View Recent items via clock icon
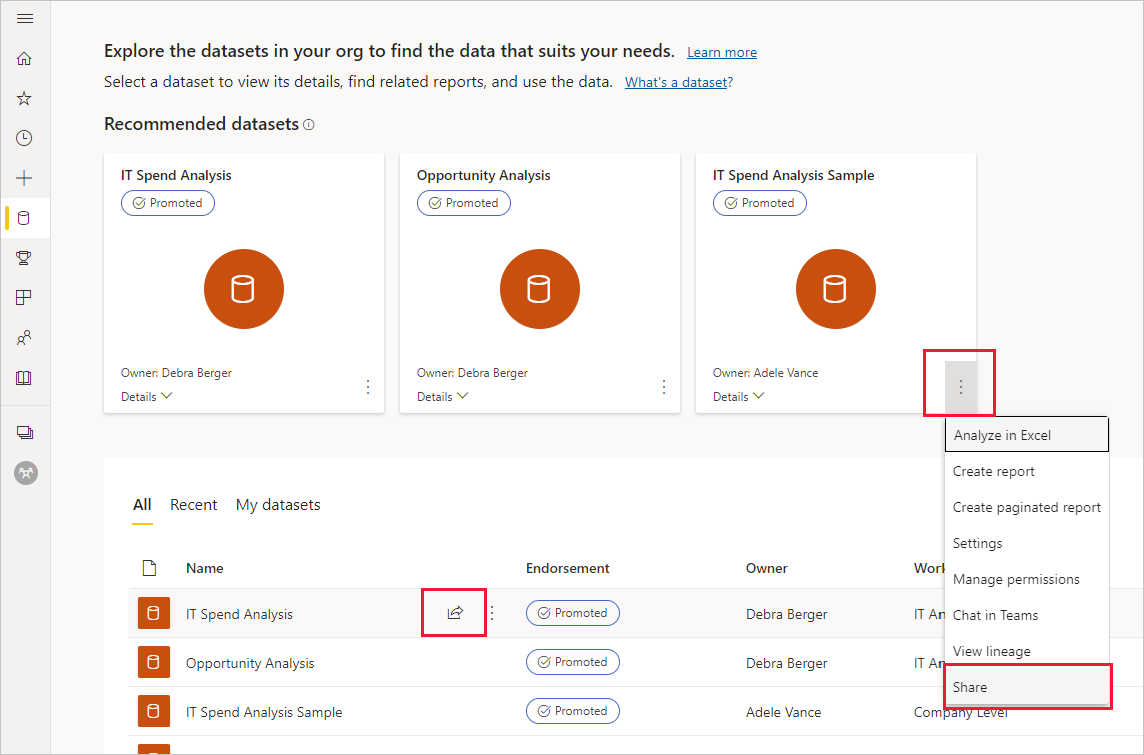 [x=26, y=138]
